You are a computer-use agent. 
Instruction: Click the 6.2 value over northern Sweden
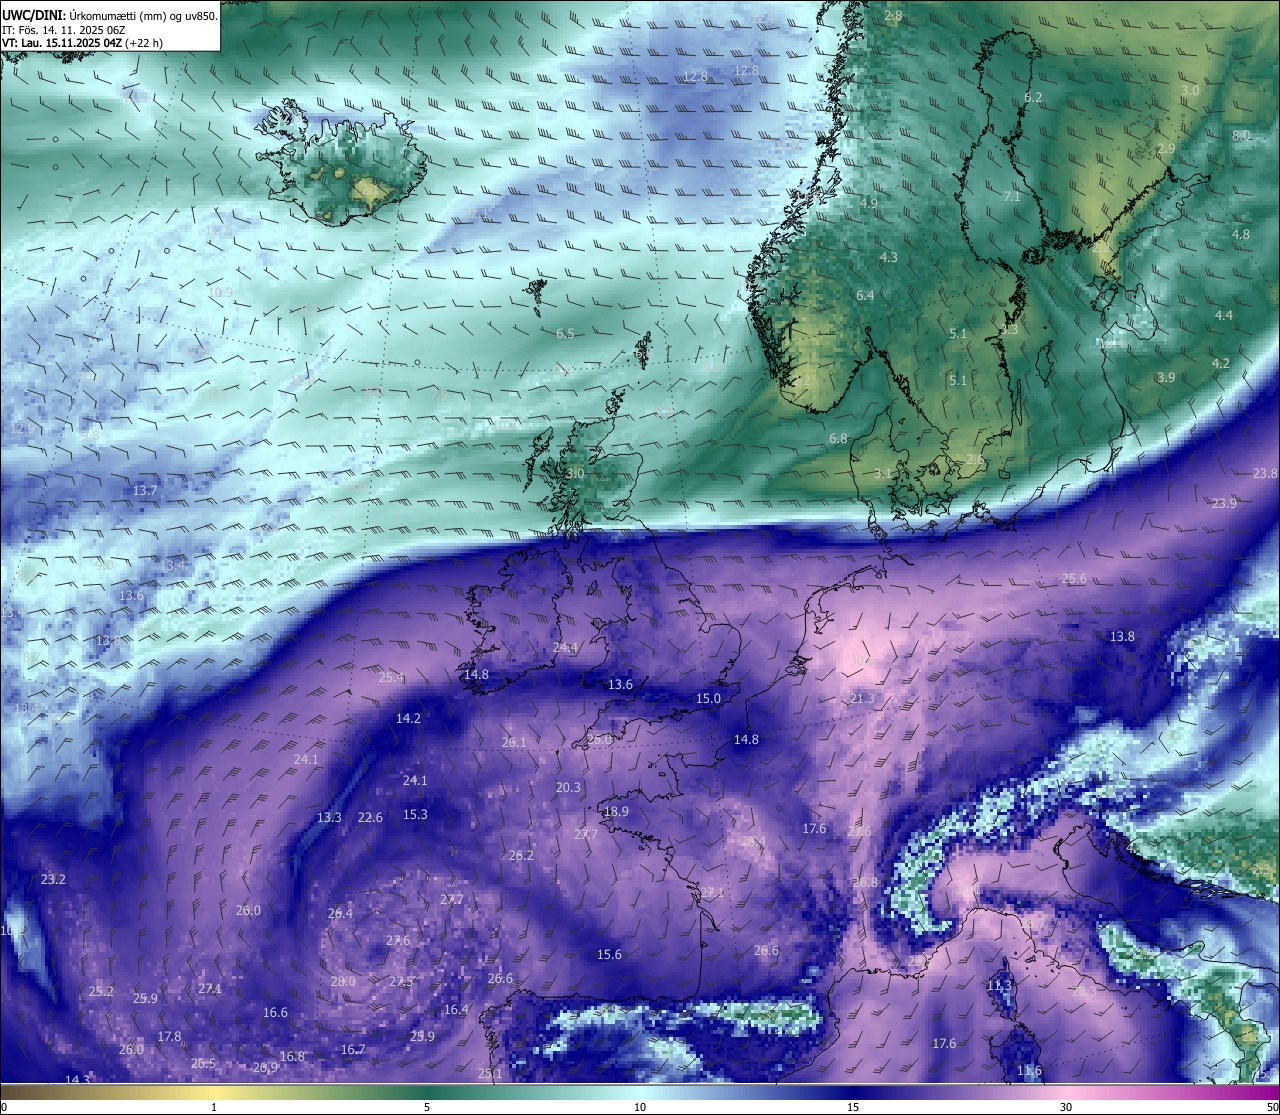tap(1034, 98)
